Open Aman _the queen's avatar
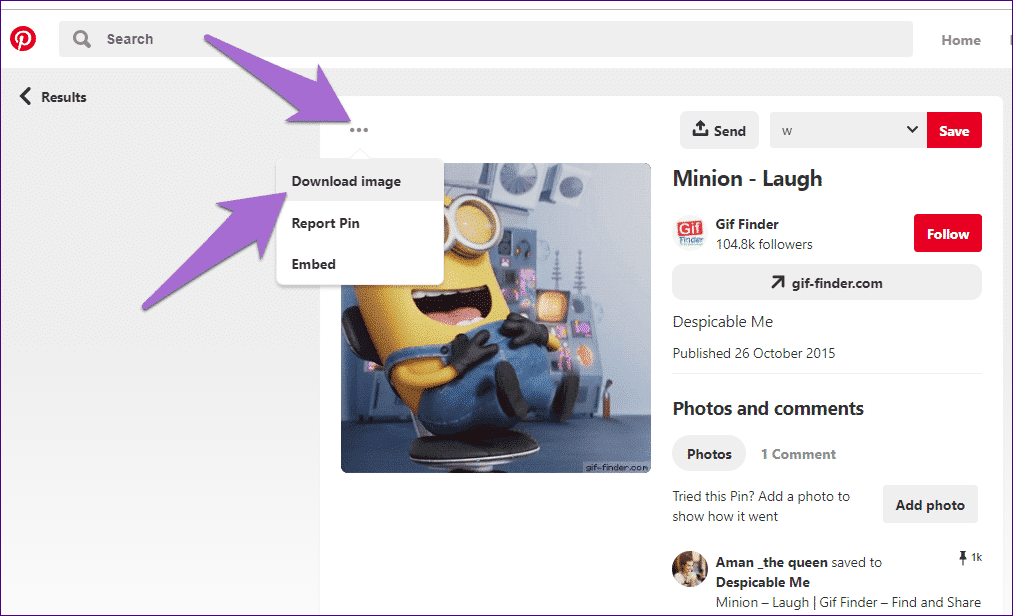This screenshot has height=616, width=1013. pyautogui.click(x=689, y=568)
